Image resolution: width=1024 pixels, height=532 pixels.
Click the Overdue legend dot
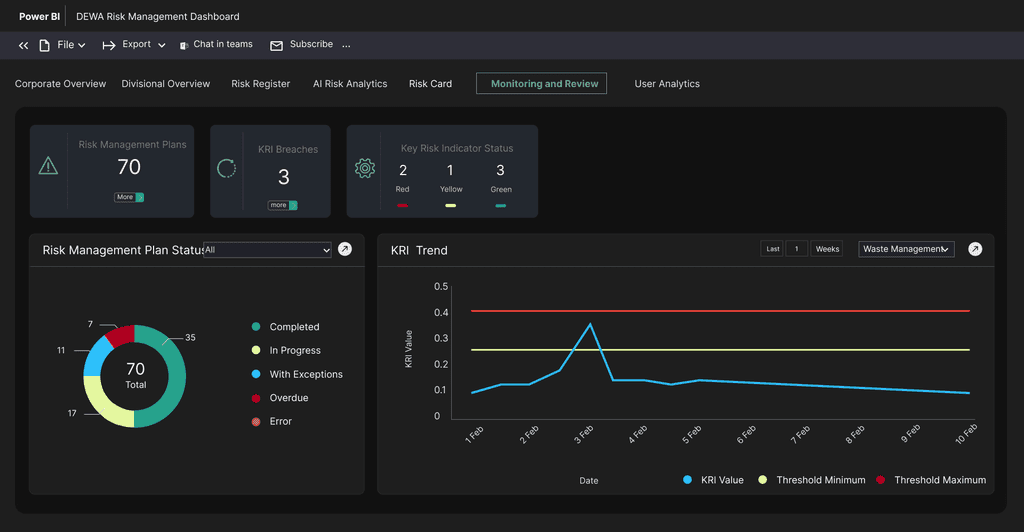click(256, 398)
